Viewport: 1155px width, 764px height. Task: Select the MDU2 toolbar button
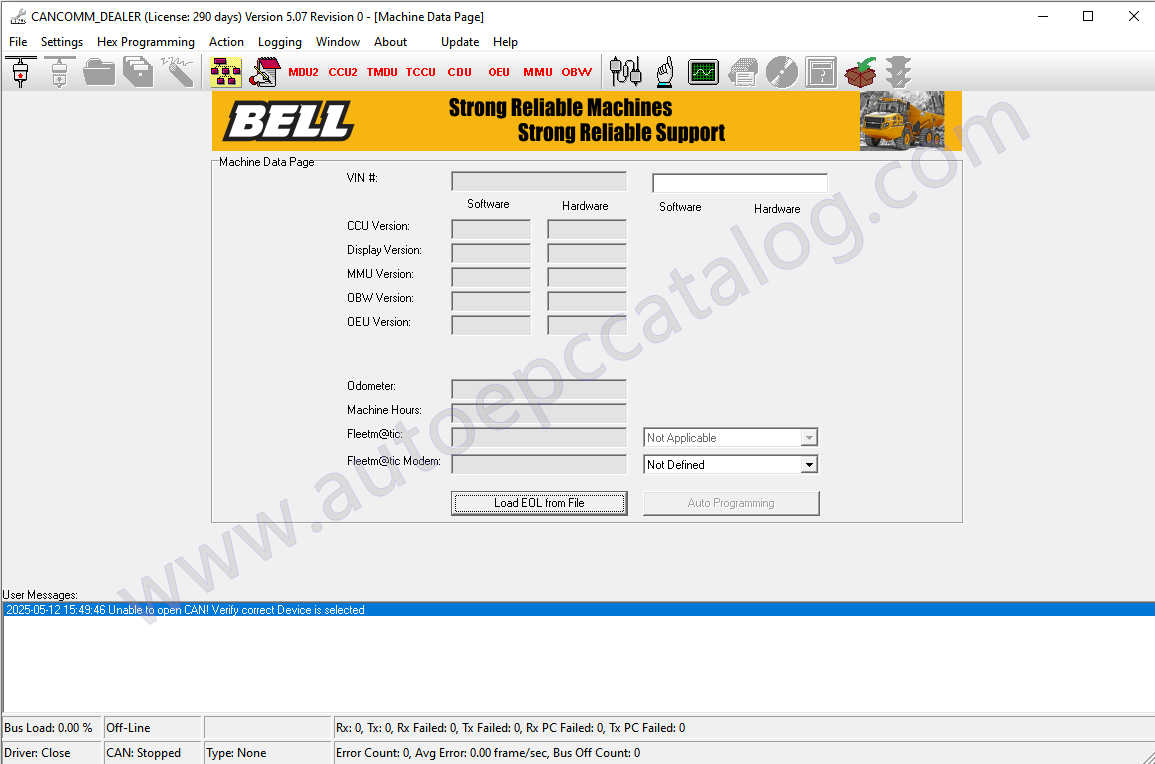[x=303, y=72]
